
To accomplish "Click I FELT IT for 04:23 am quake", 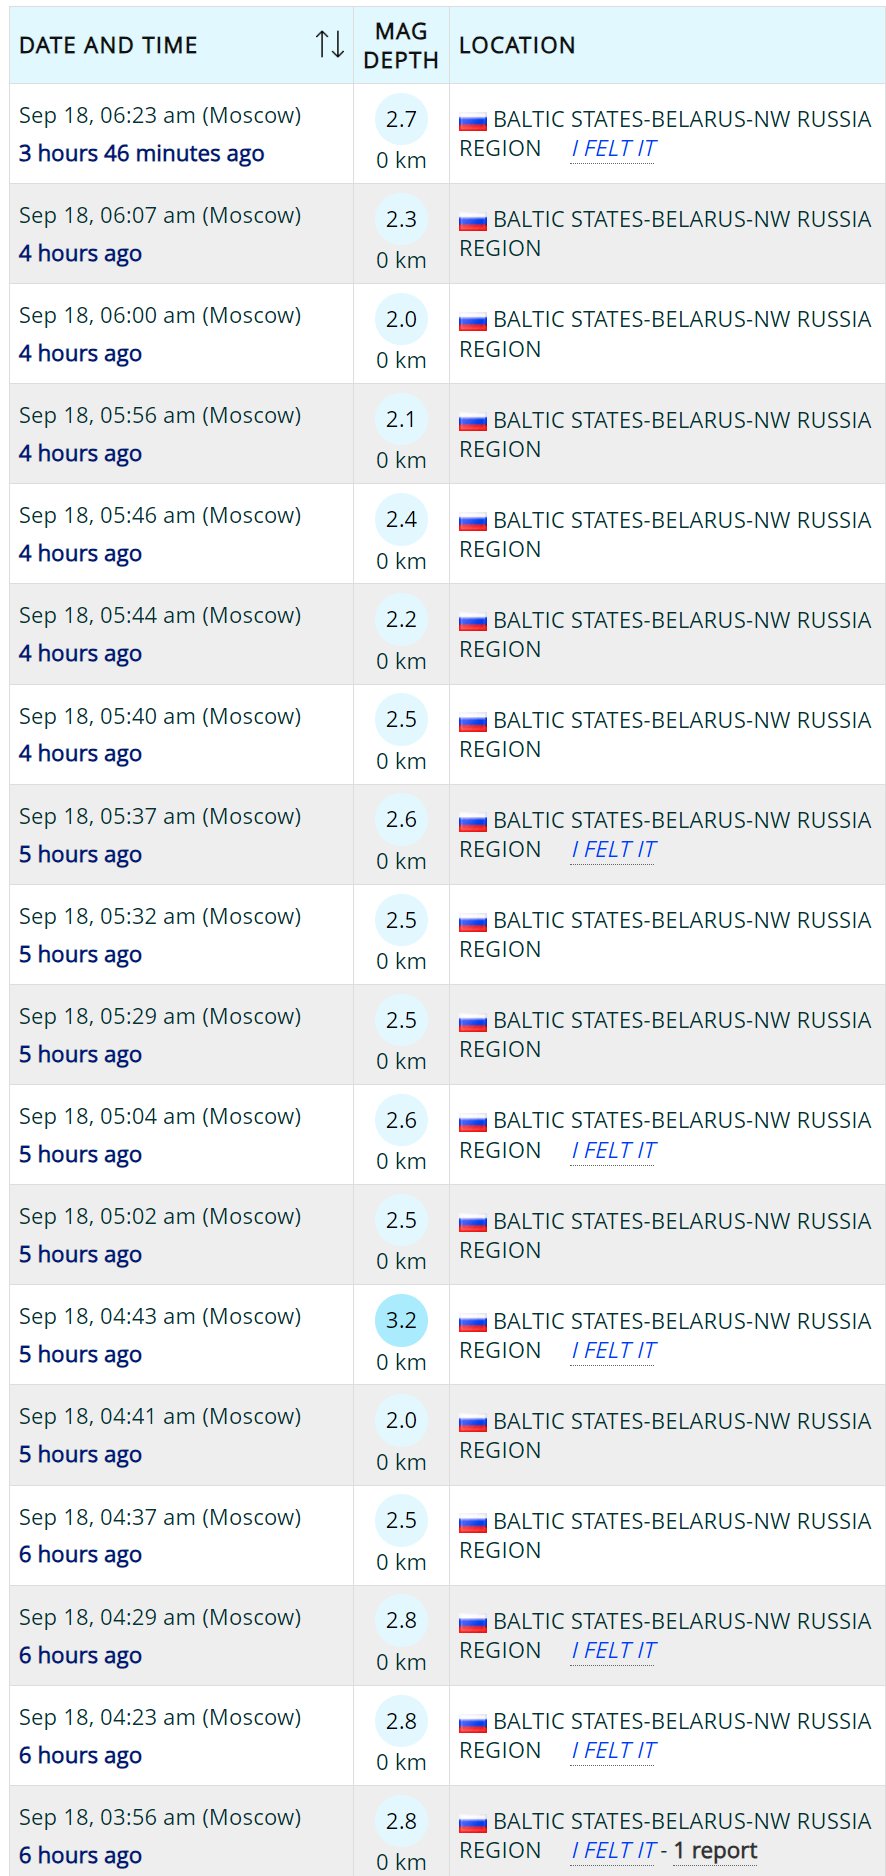I will [x=613, y=1751].
